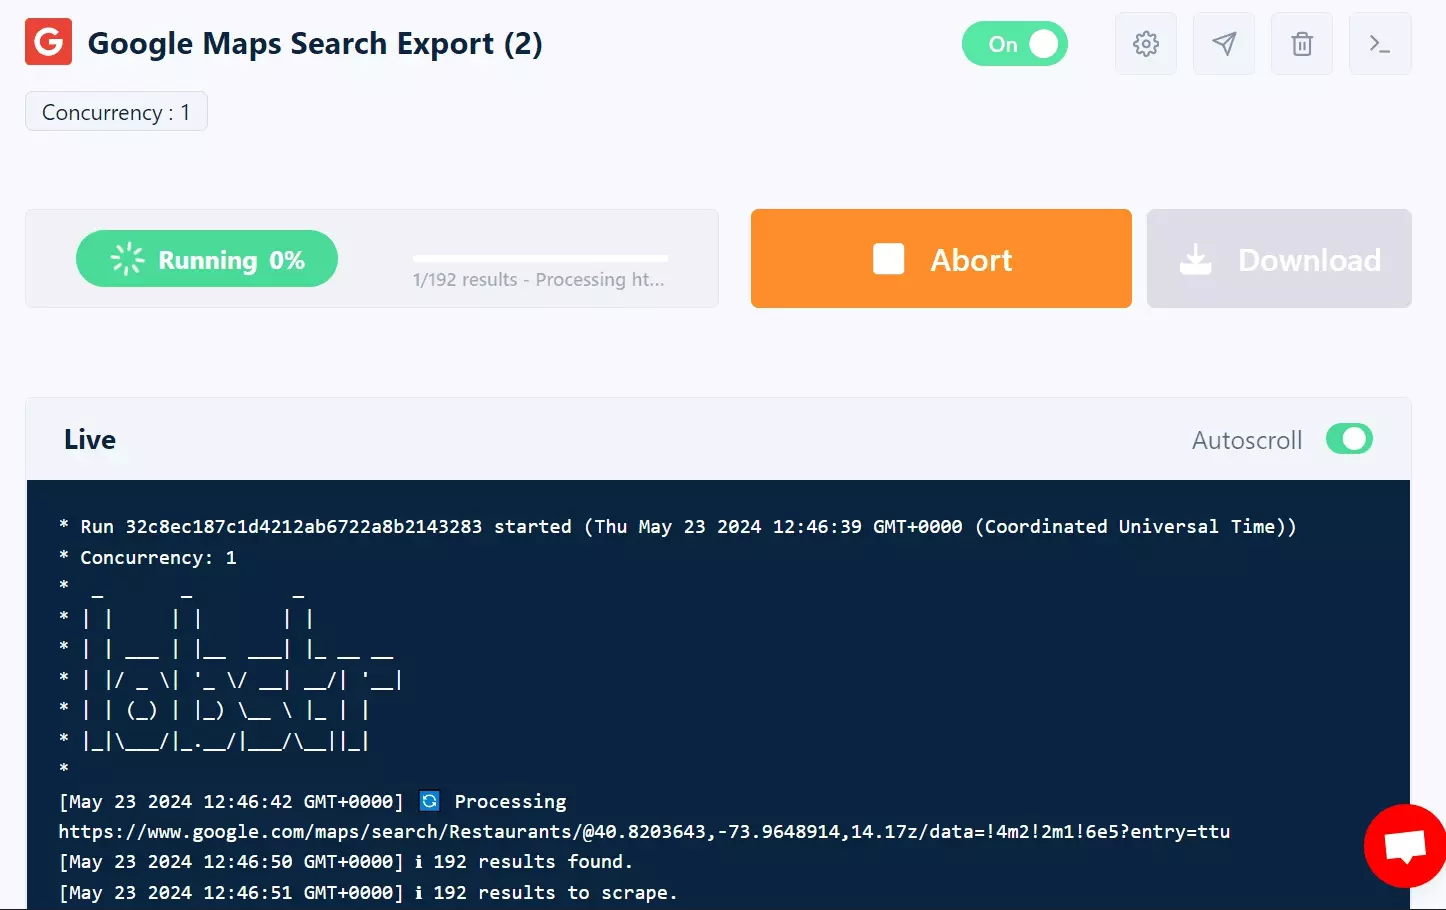Click the white stop square in Abort
The height and width of the screenshot is (910, 1446).
888,259
